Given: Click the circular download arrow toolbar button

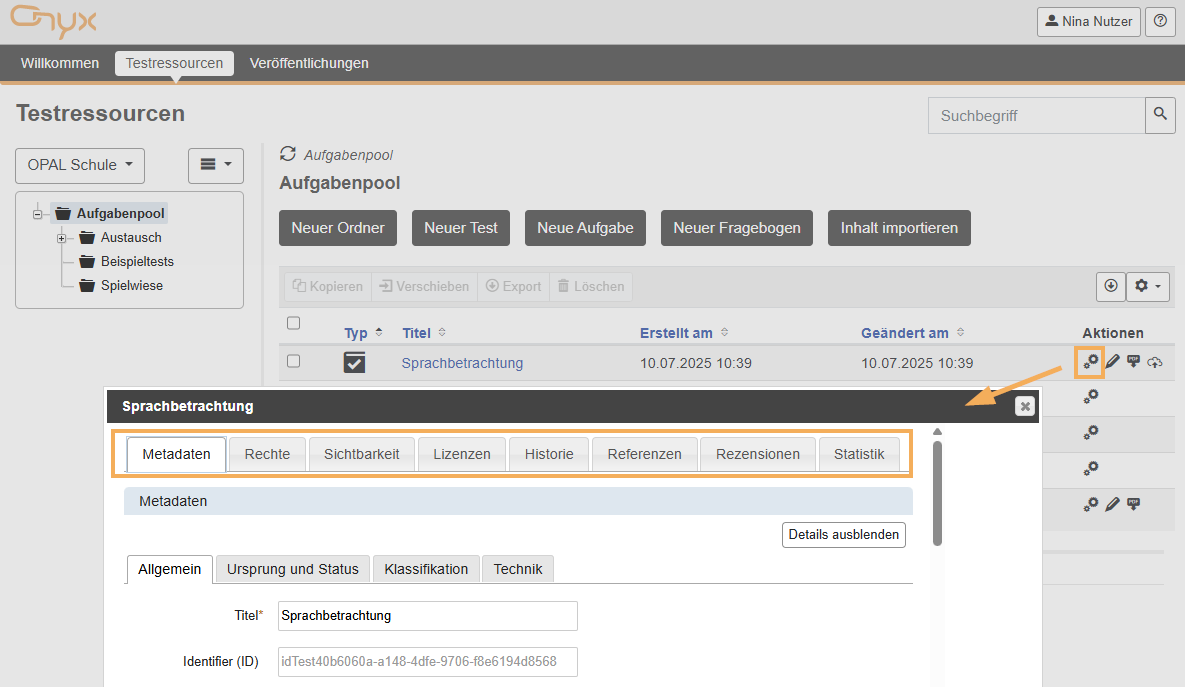Looking at the screenshot, I should tap(1110, 286).
